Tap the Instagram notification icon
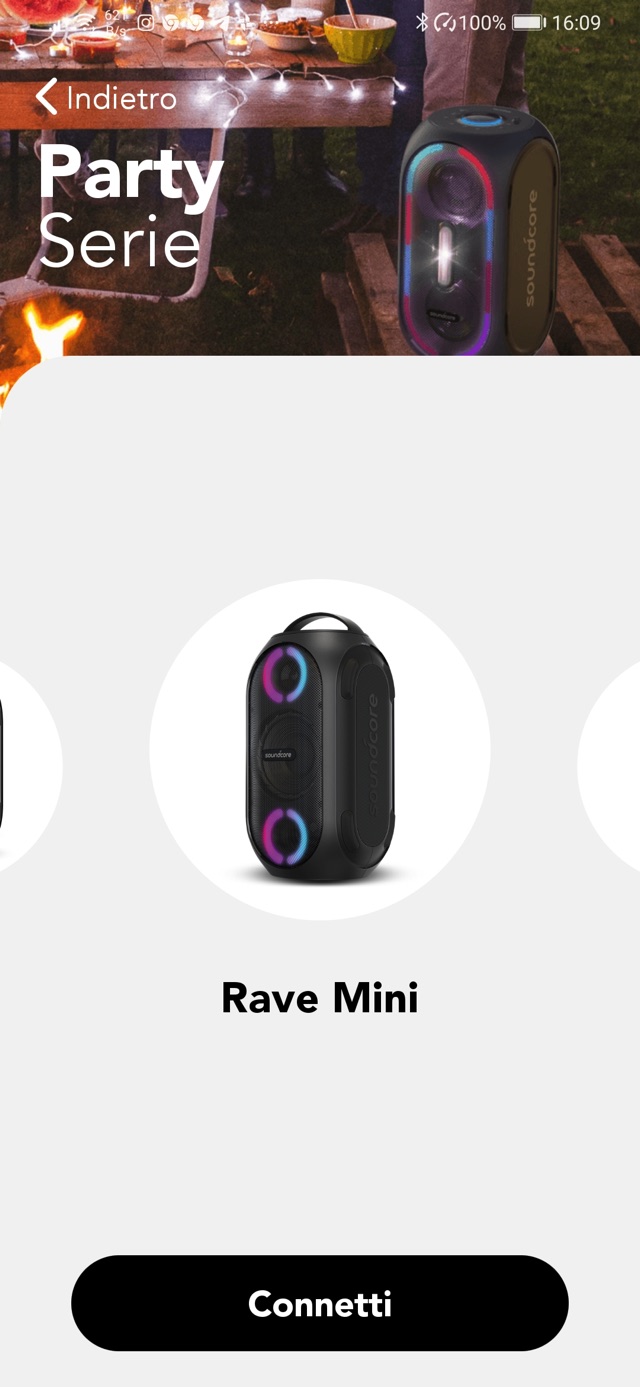The image size is (640, 1387). pos(146,22)
